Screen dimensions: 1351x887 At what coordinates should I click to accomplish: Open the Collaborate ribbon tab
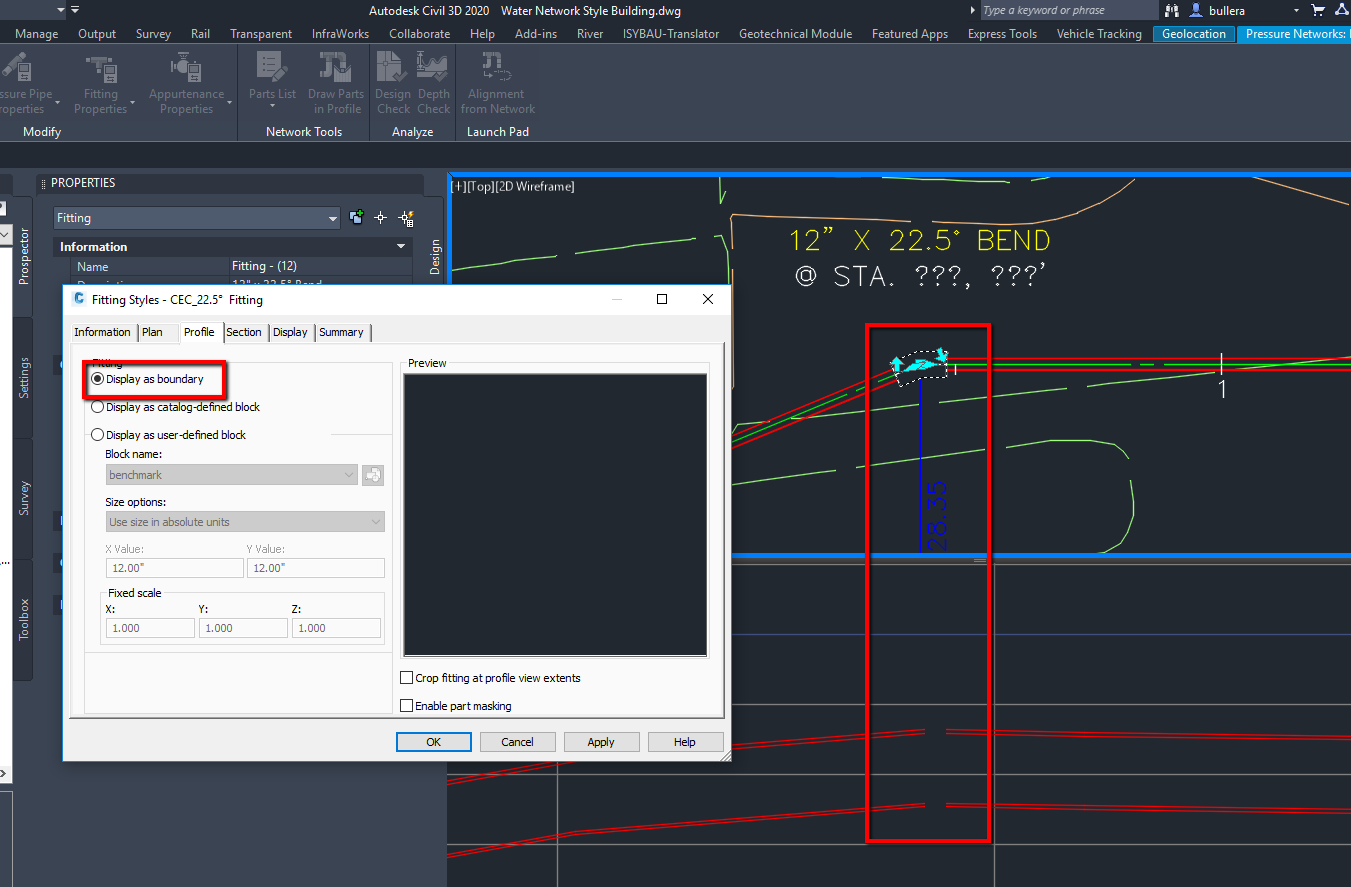[419, 34]
